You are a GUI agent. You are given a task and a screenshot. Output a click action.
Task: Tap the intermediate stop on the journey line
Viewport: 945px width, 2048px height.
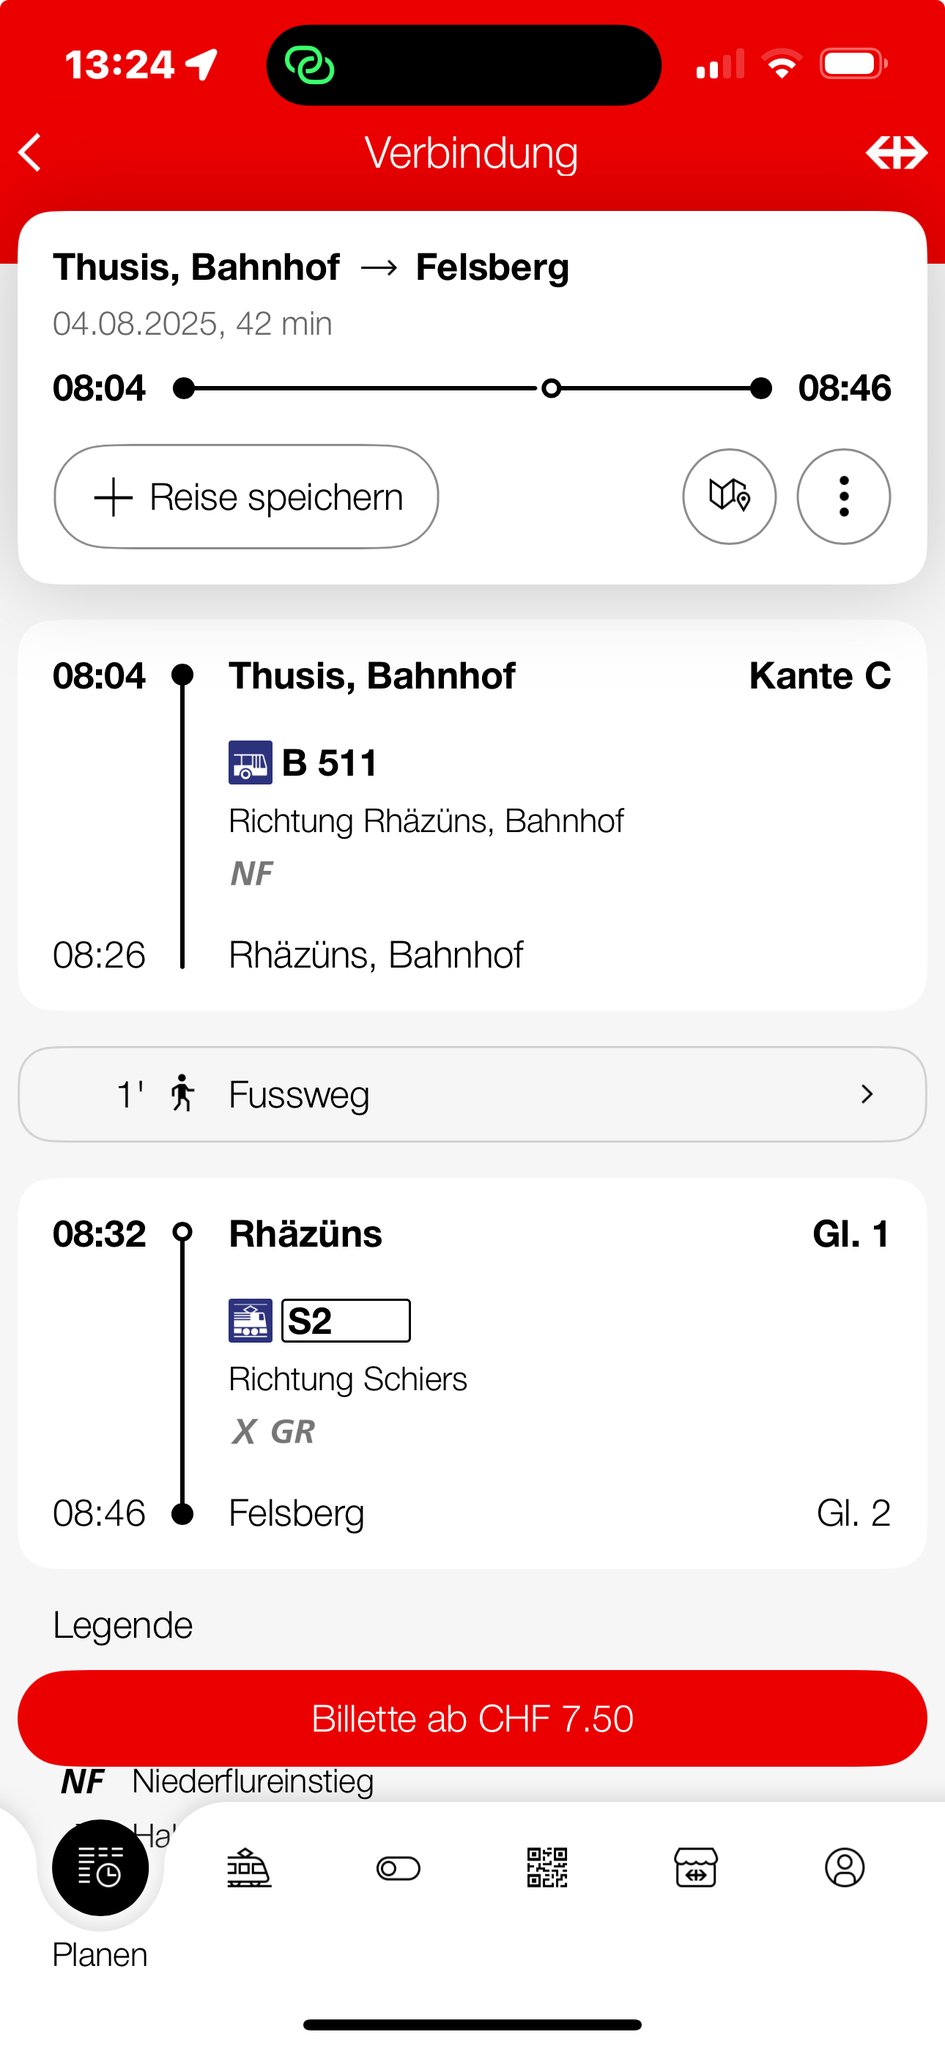(551, 388)
